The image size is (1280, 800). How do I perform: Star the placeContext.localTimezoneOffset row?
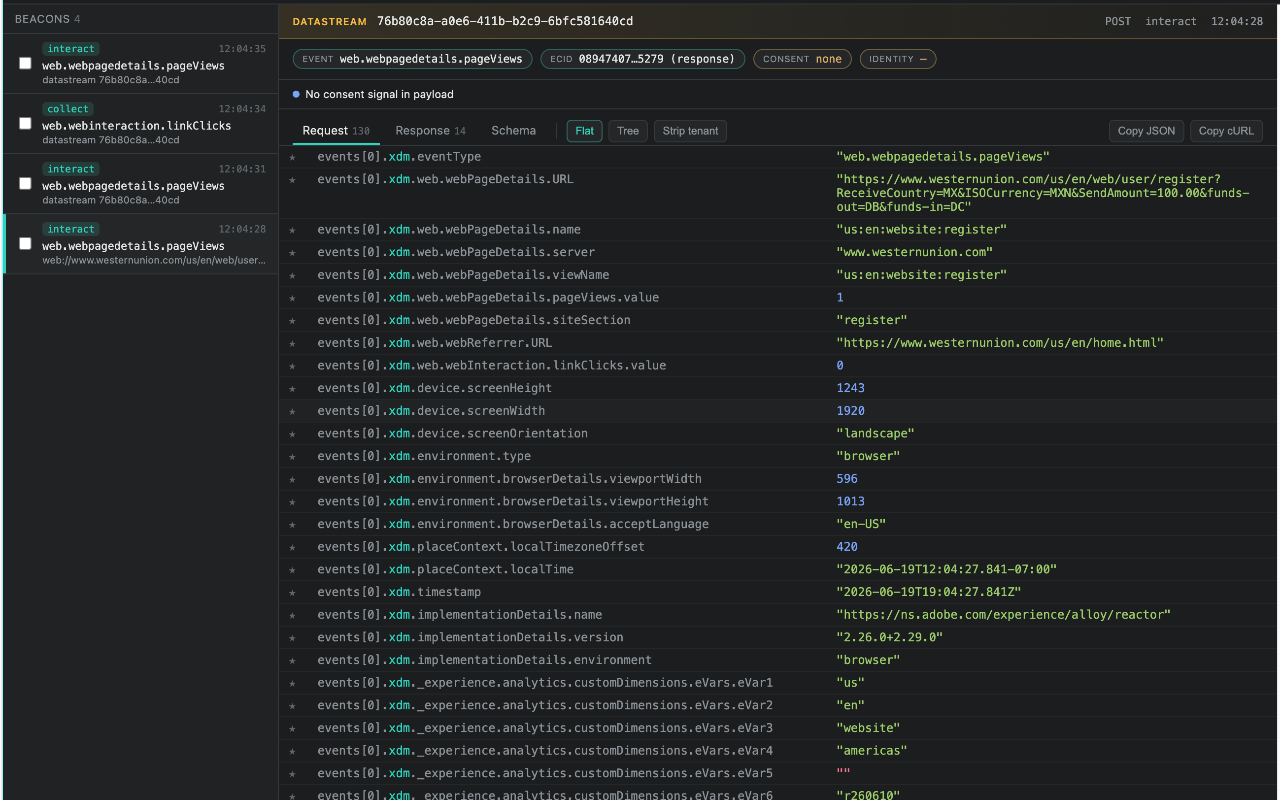[293, 547]
